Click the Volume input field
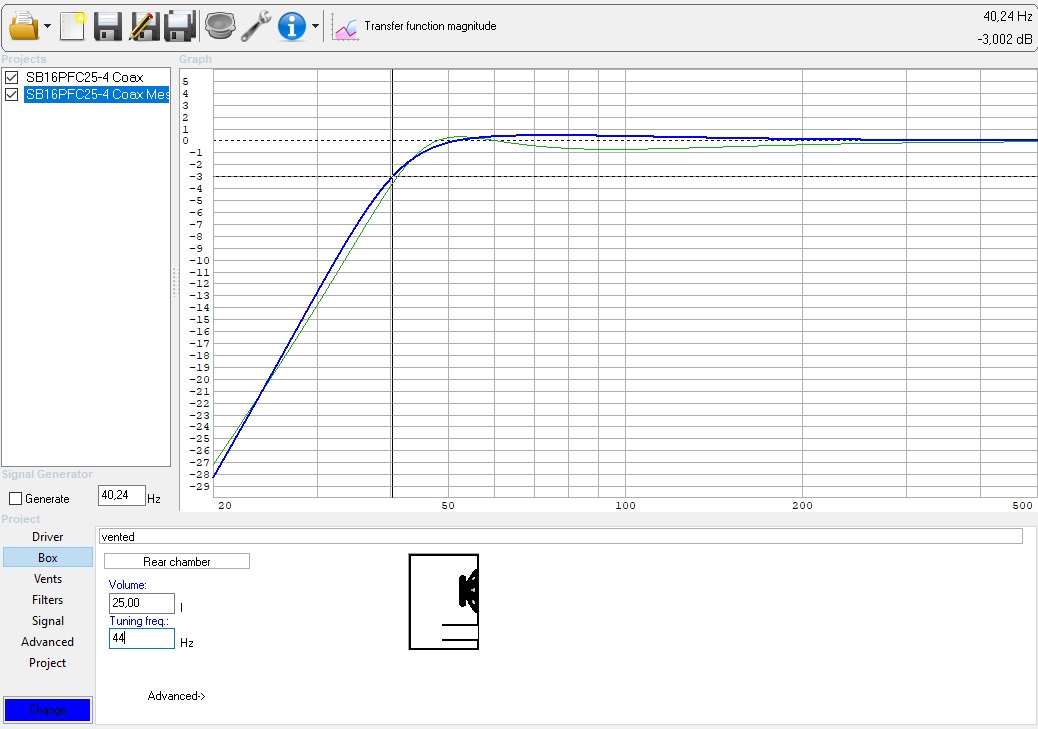 click(x=141, y=603)
